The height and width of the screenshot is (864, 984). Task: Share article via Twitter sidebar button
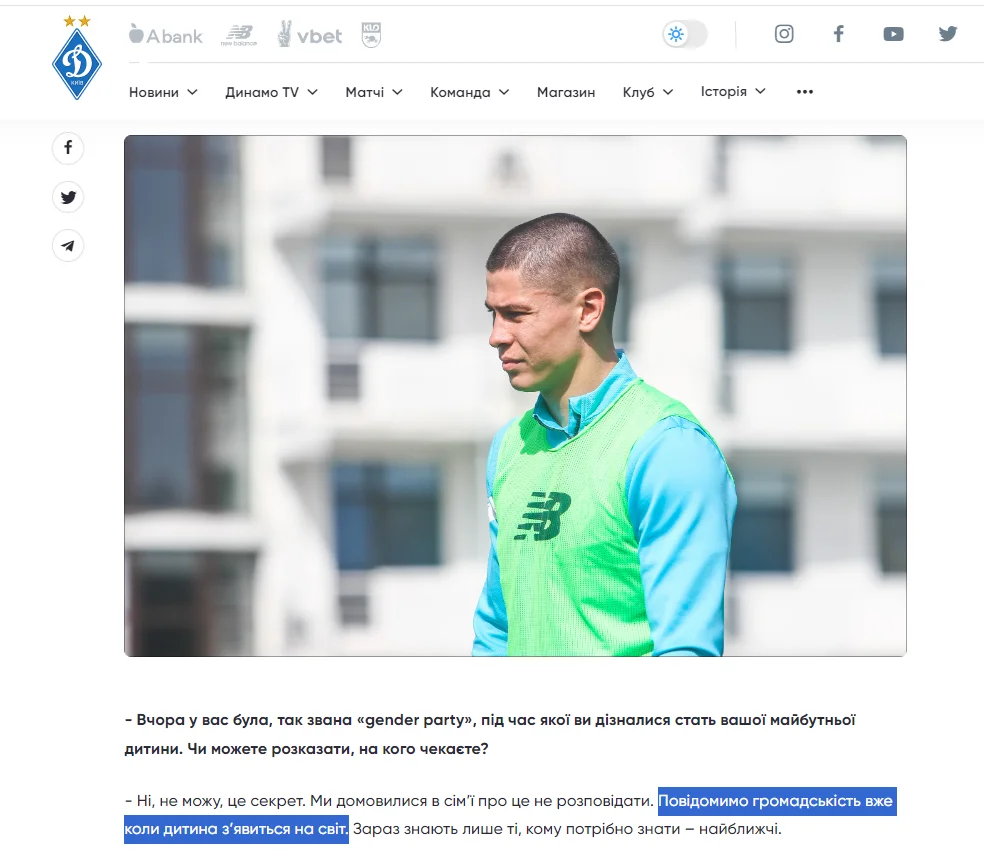point(68,197)
